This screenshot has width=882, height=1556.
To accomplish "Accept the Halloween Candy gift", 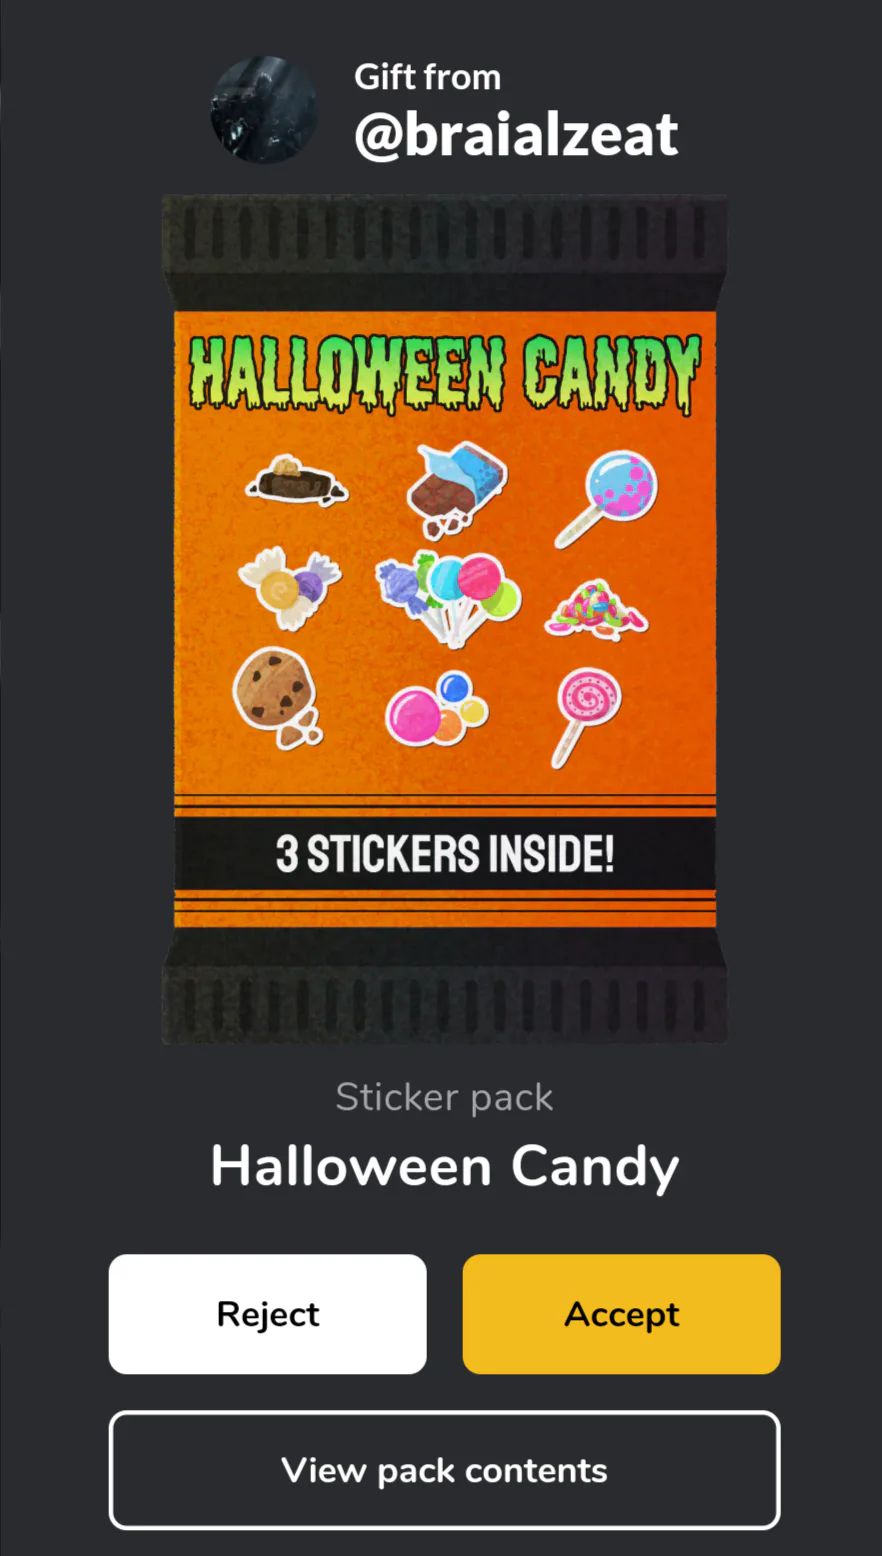I will pyautogui.click(x=621, y=1314).
